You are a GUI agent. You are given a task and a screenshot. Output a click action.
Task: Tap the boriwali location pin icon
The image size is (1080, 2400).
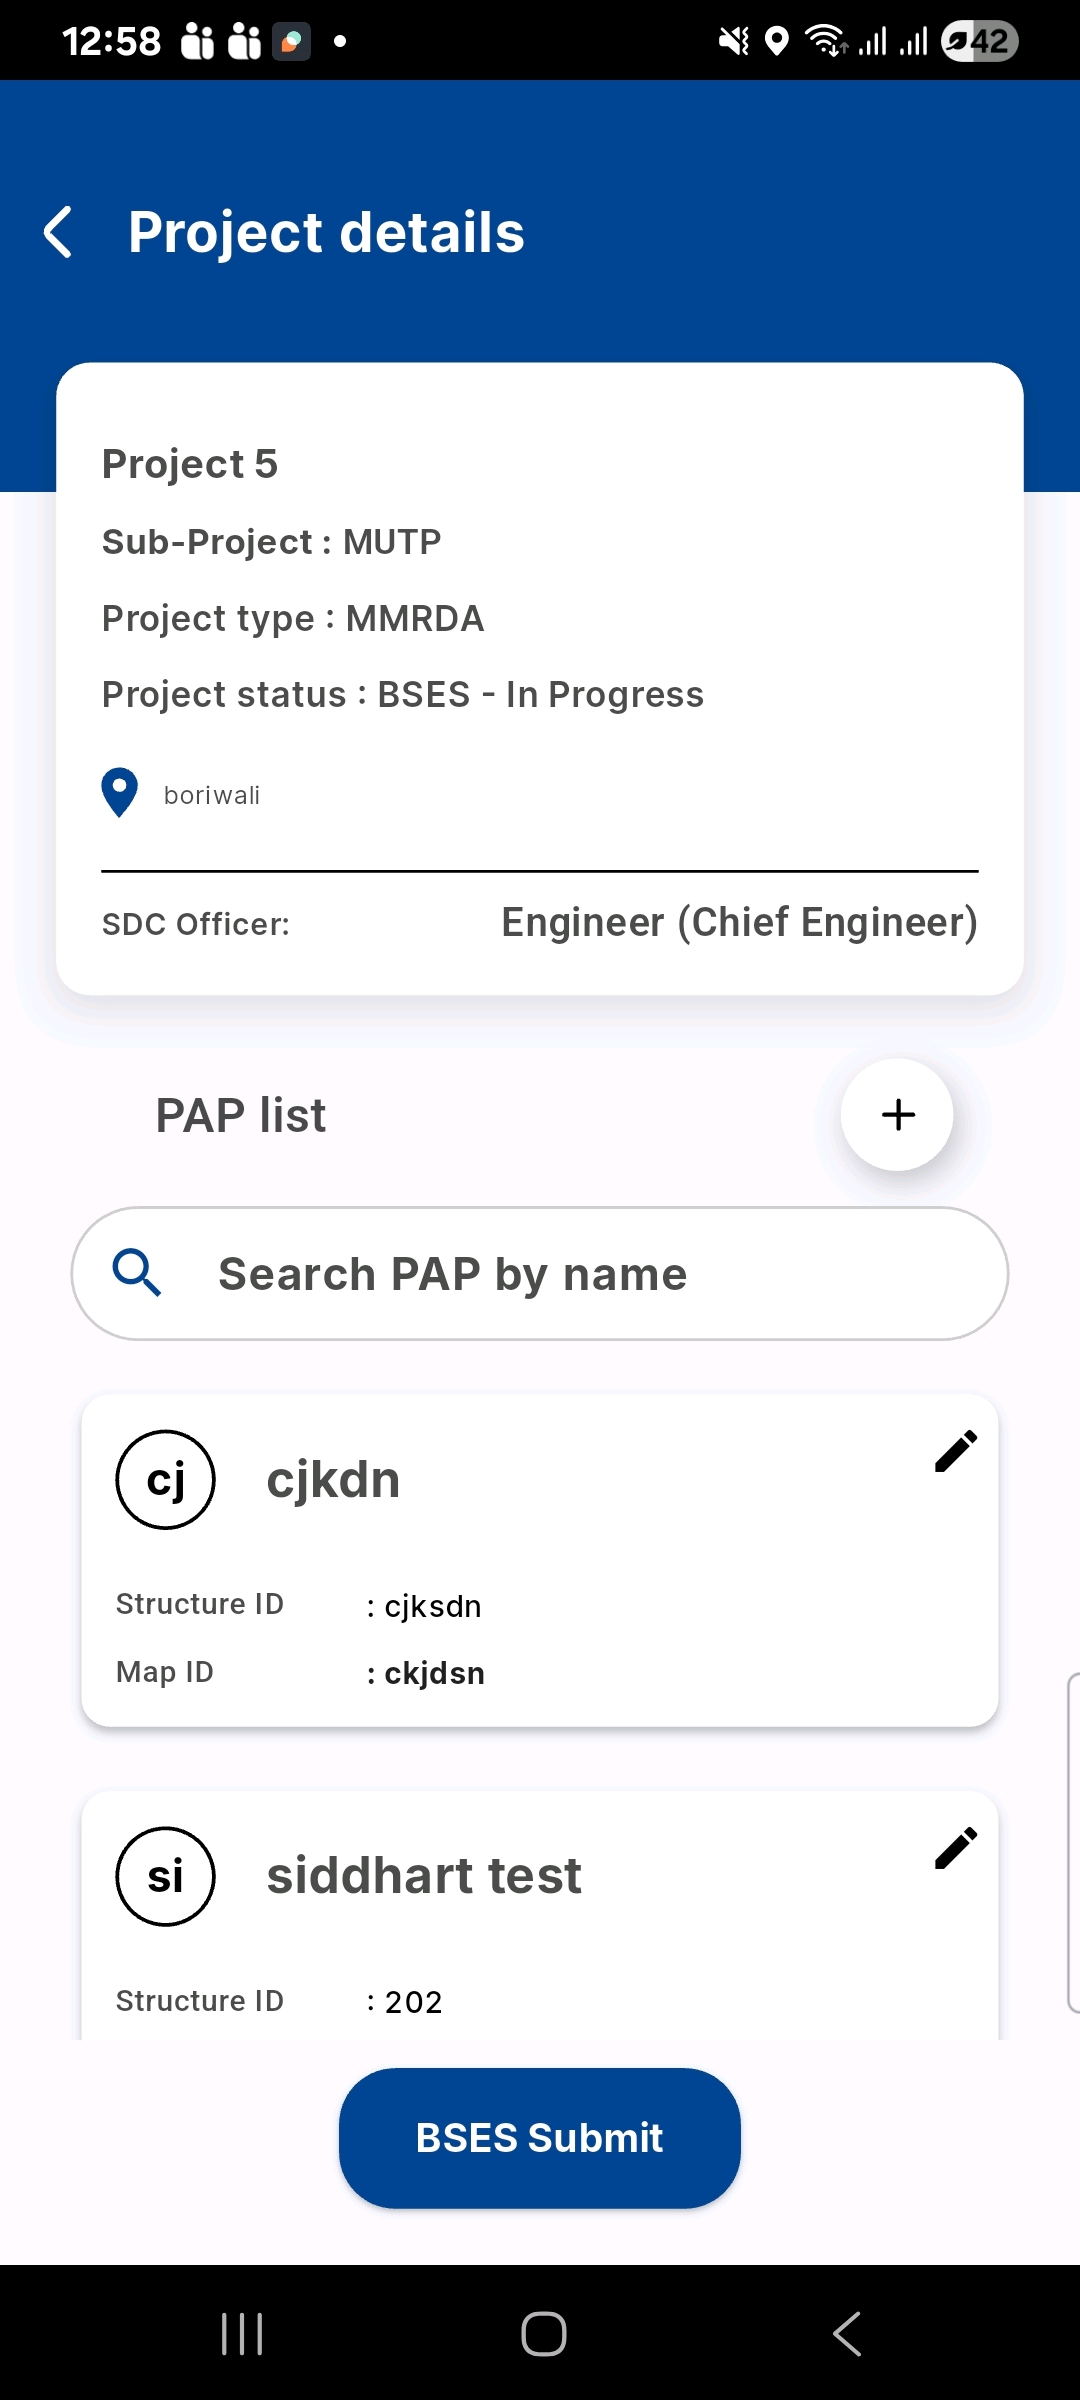[x=120, y=792]
